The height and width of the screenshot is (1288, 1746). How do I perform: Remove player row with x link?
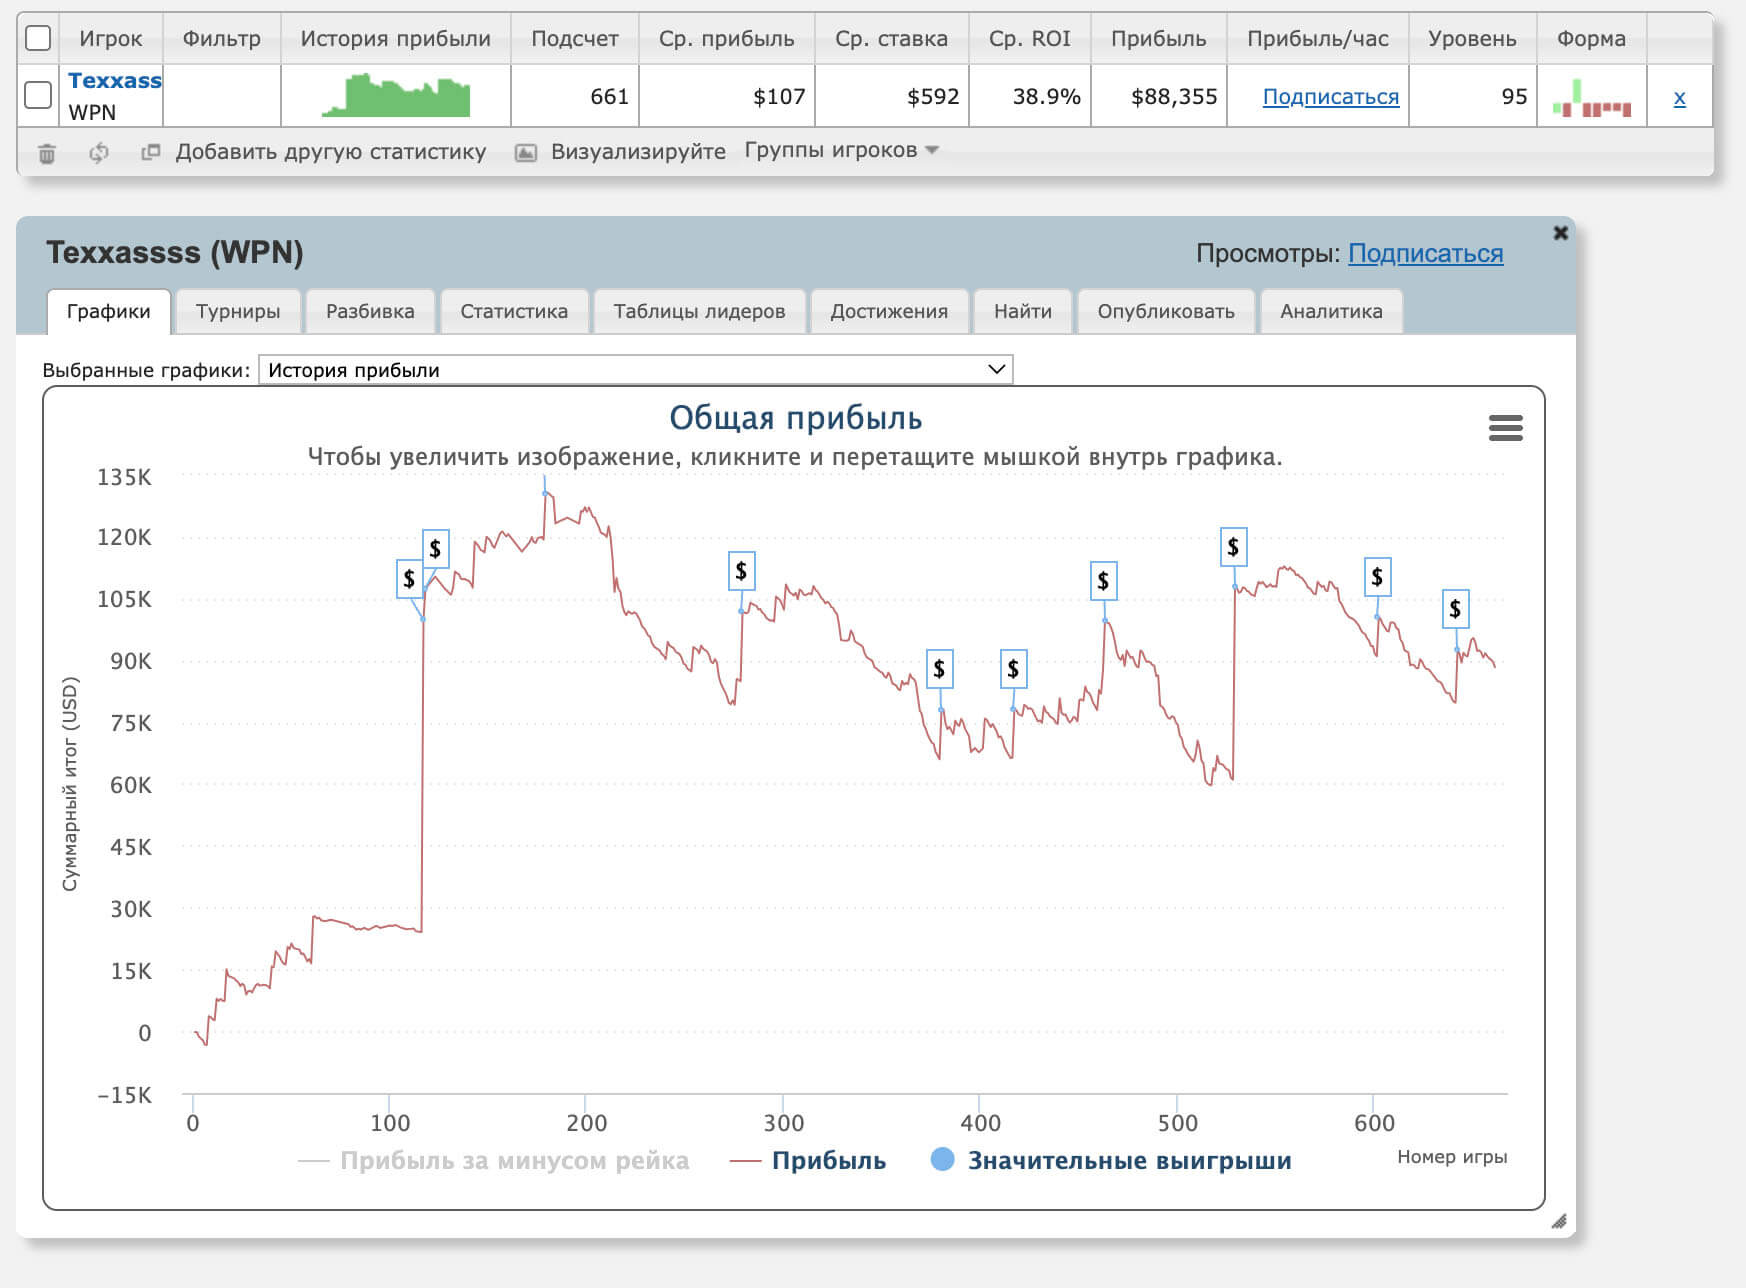pyautogui.click(x=1679, y=97)
